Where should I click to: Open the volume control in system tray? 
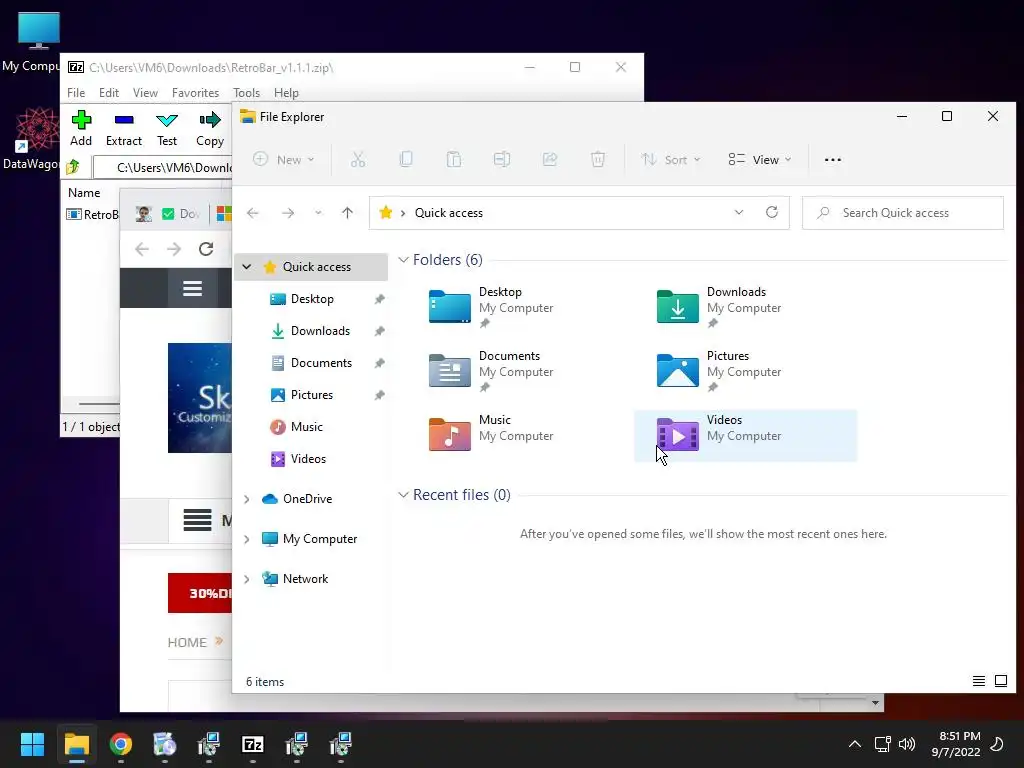click(907, 744)
